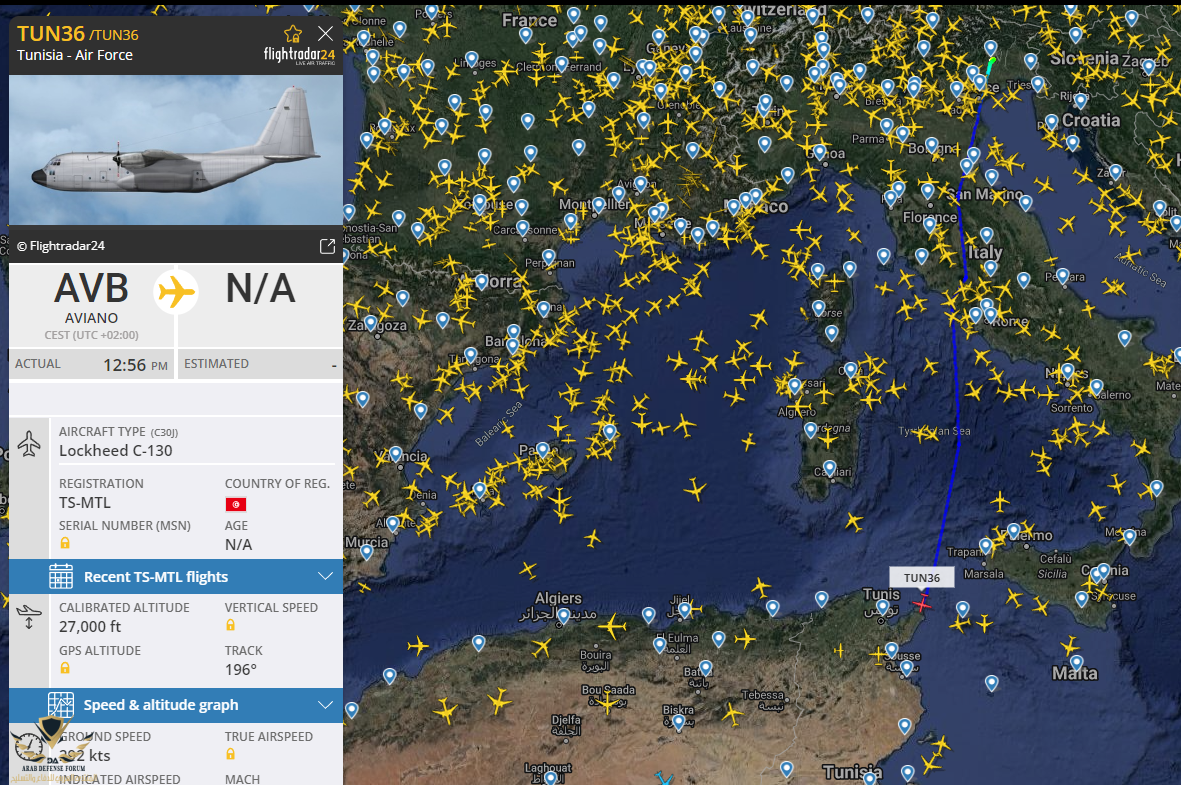Click the flightradar24 logo

coord(299,55)
